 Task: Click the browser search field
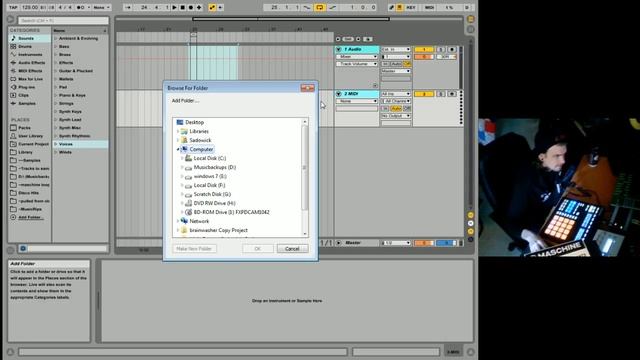(64, 20)
